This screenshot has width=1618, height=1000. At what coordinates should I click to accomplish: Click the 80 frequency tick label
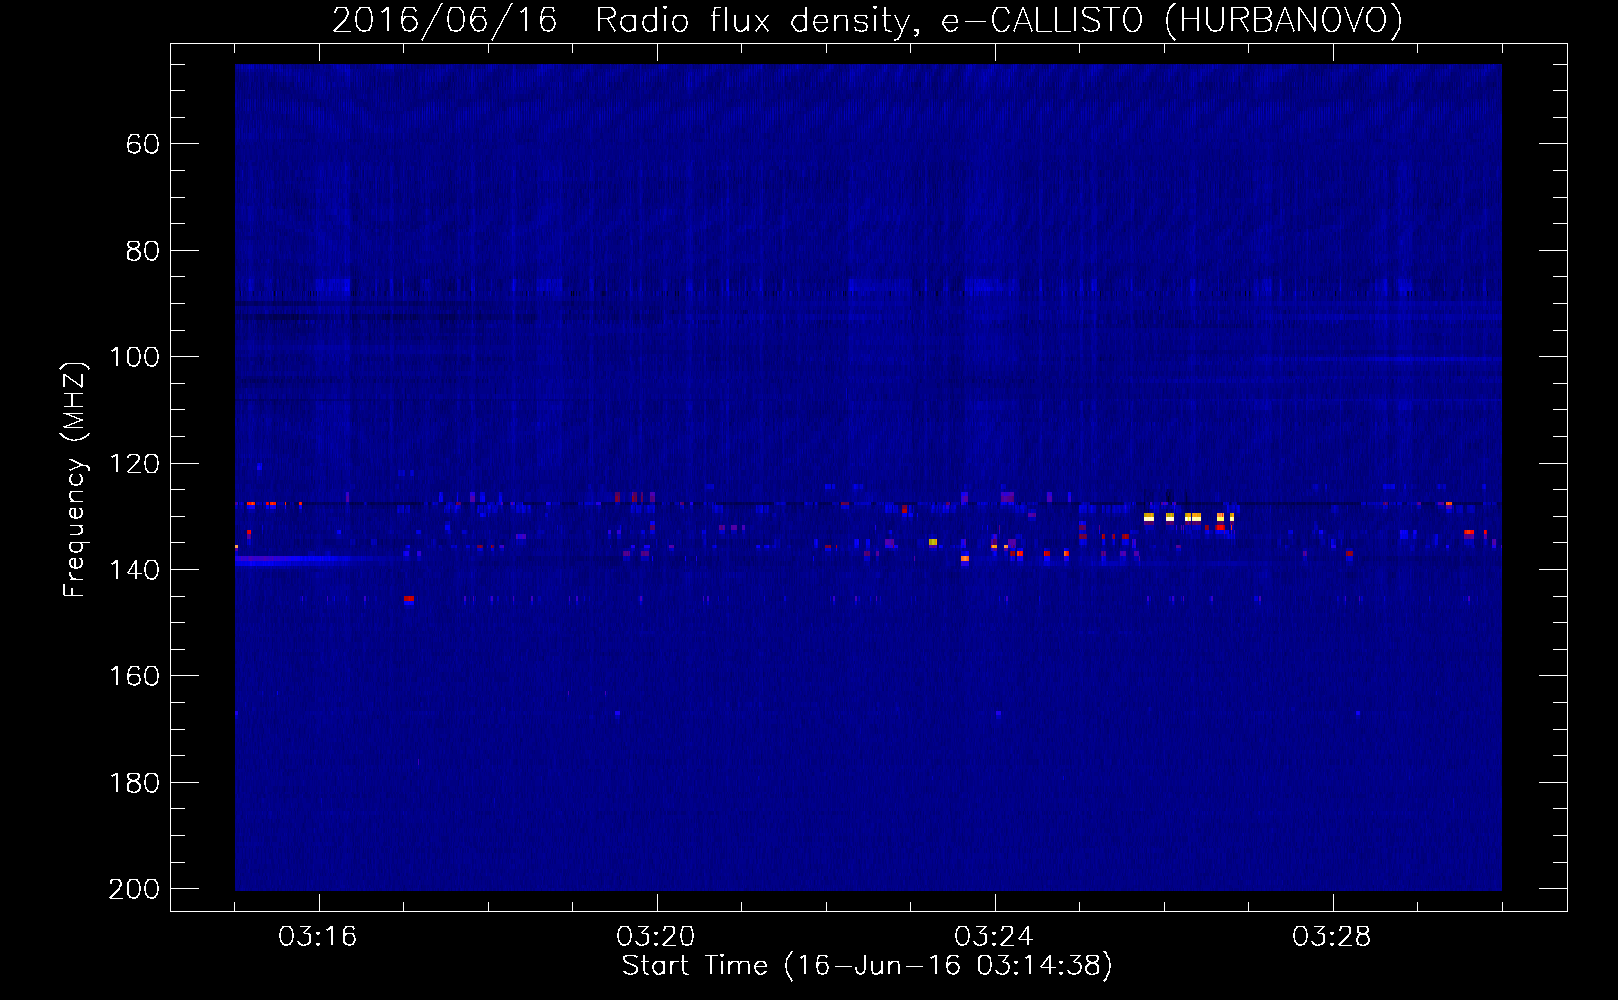(x=143, y=251)
